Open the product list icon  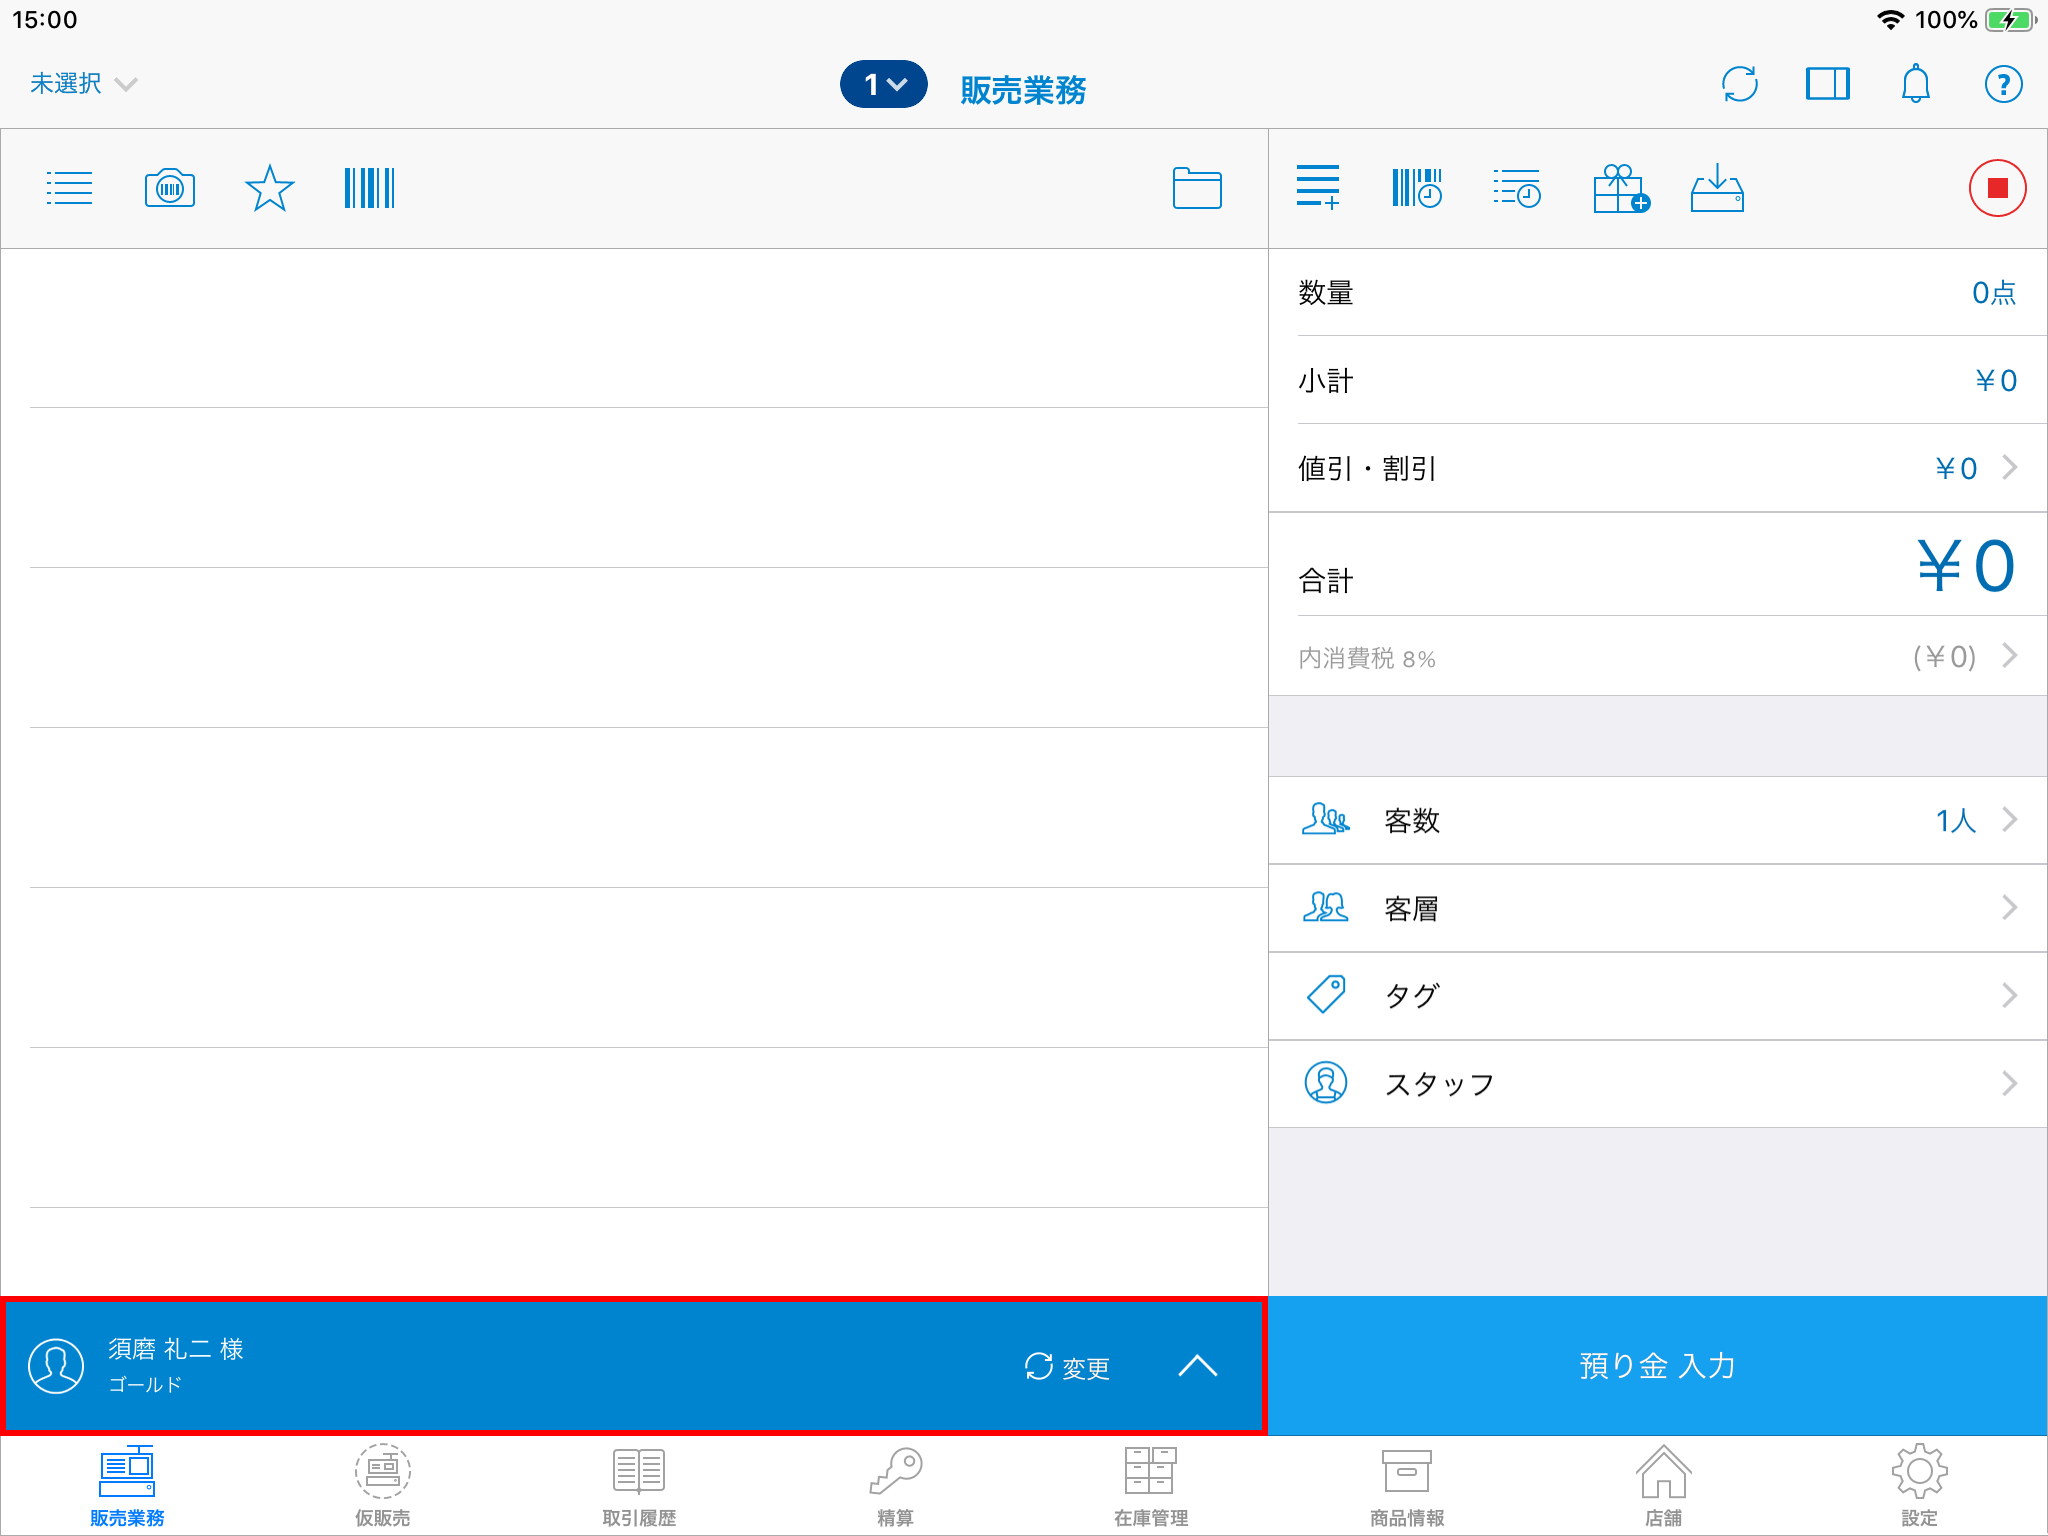(69, 188)
